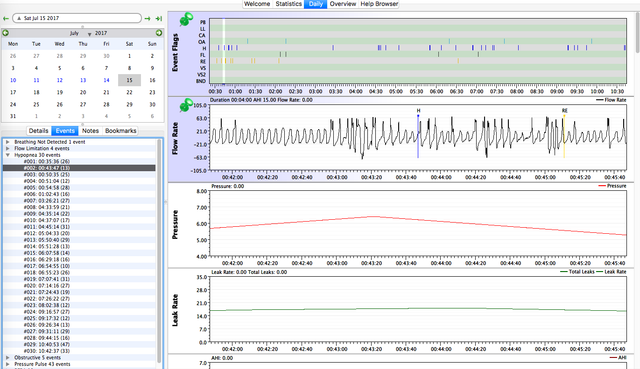The image size is (640, 369).
Task: Click the AHI legend entry
Action: point(618,358)
